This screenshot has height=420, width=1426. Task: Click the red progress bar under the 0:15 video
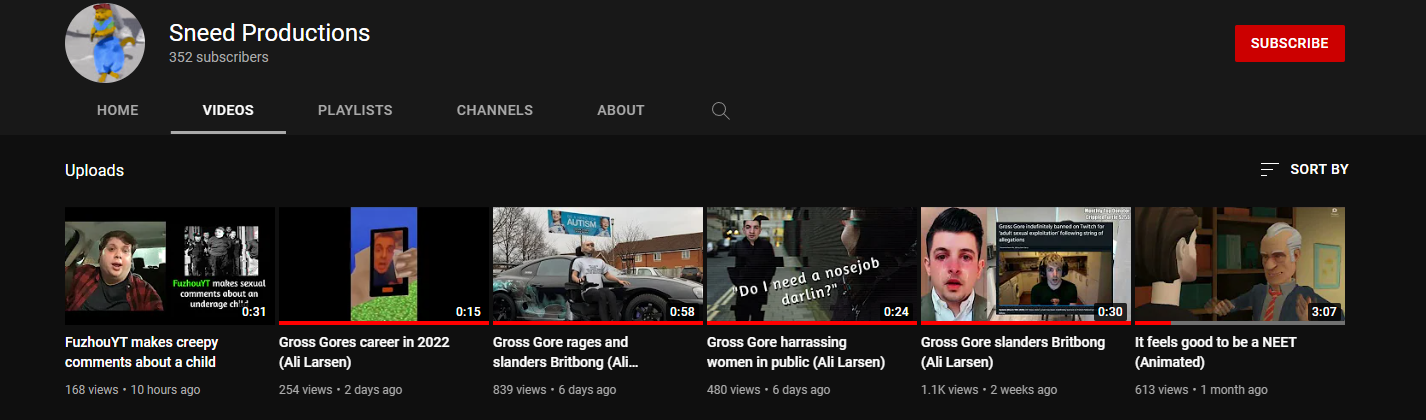pos(384,323)
